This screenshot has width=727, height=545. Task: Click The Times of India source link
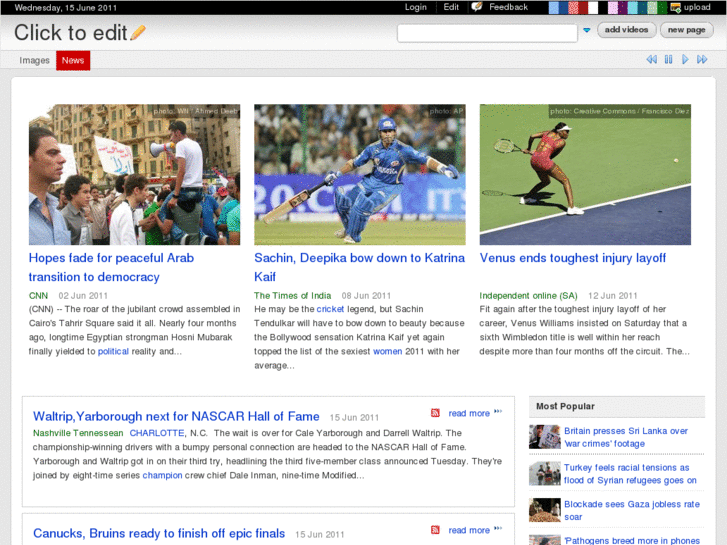click(x=293, y=295)
